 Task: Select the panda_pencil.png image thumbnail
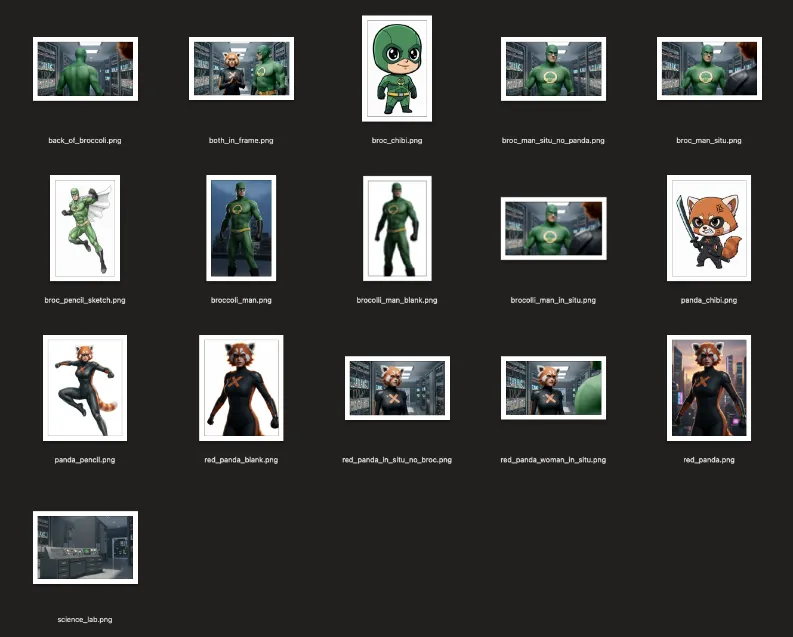[85, 388]
